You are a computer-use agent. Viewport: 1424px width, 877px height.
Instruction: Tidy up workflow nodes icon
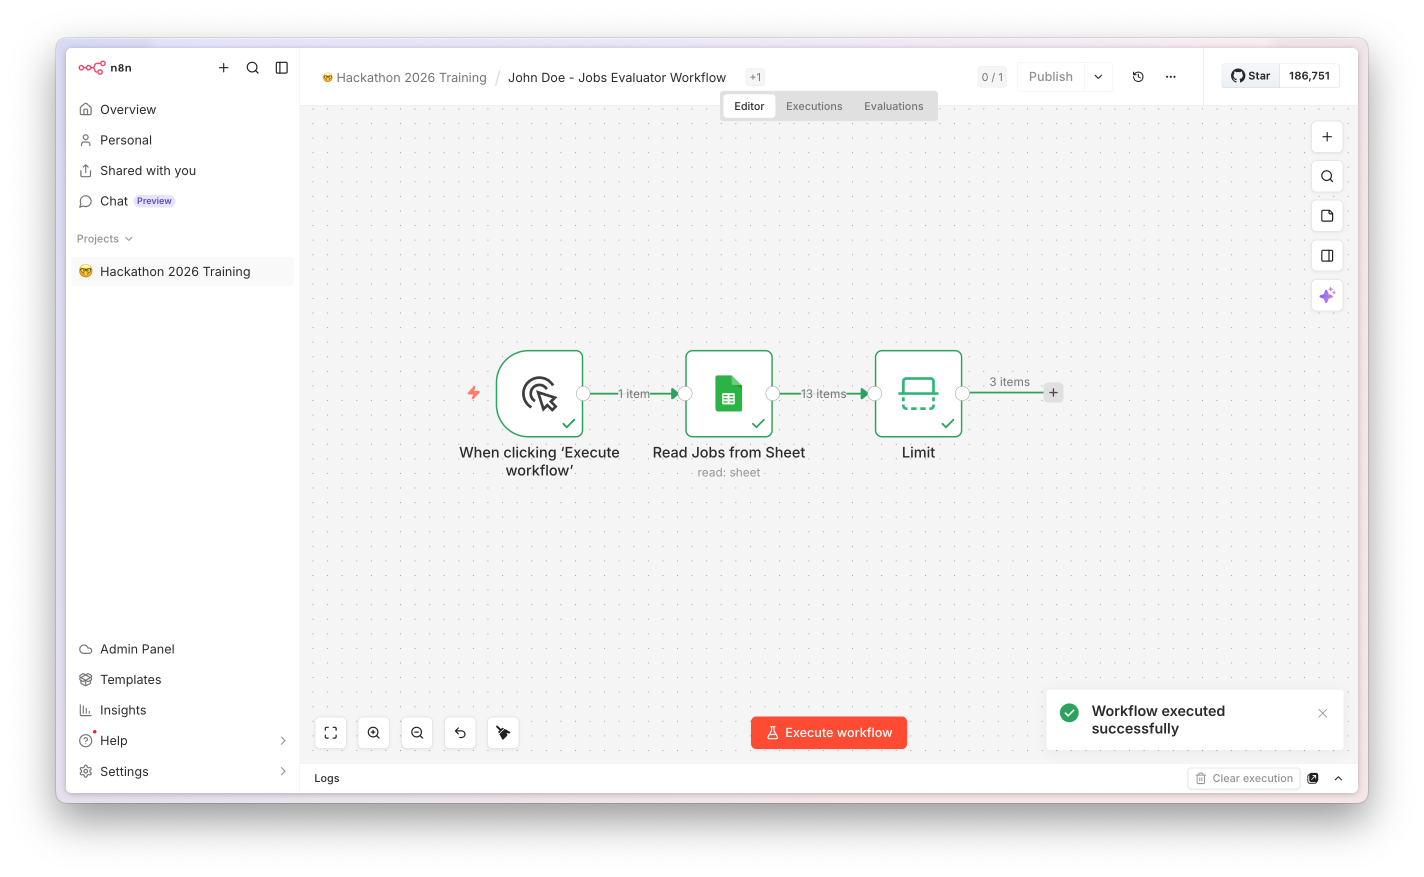[x=503, y=733]
